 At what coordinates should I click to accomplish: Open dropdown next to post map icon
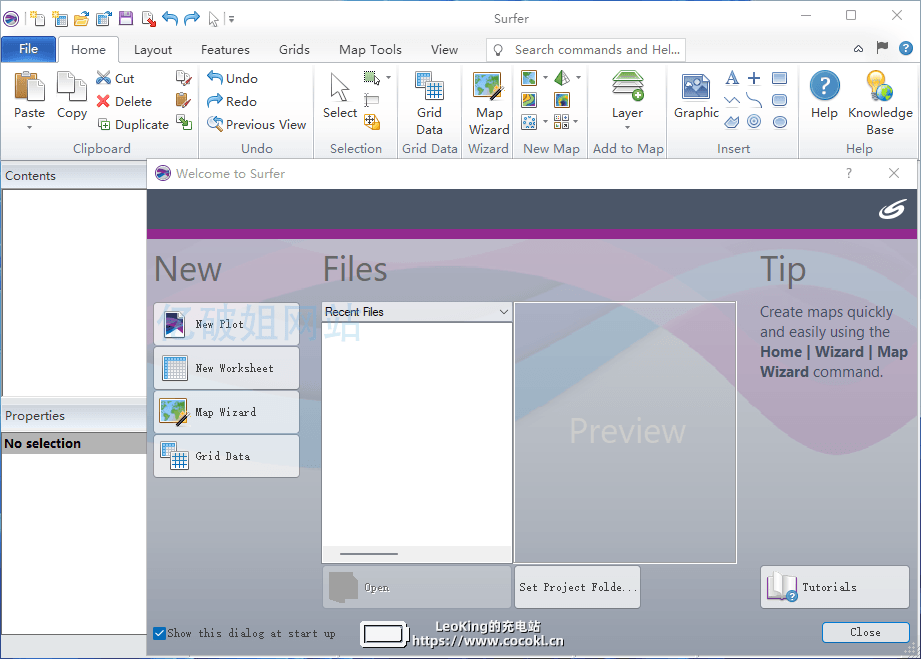545,122
